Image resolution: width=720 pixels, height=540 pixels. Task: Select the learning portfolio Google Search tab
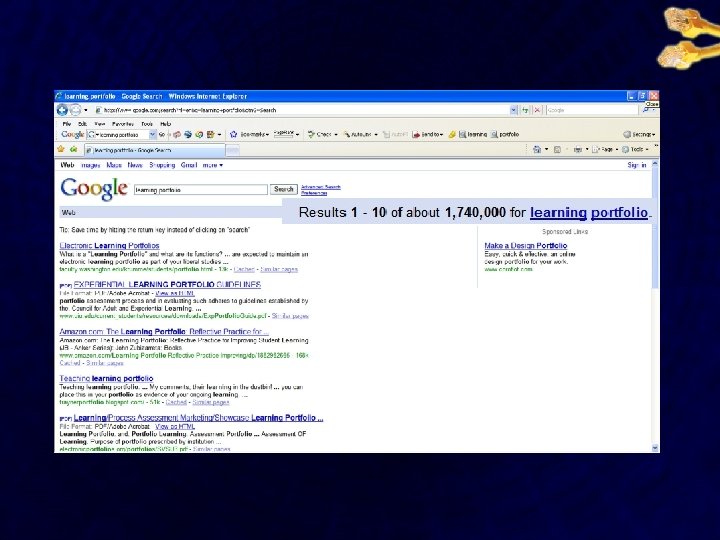154,150
